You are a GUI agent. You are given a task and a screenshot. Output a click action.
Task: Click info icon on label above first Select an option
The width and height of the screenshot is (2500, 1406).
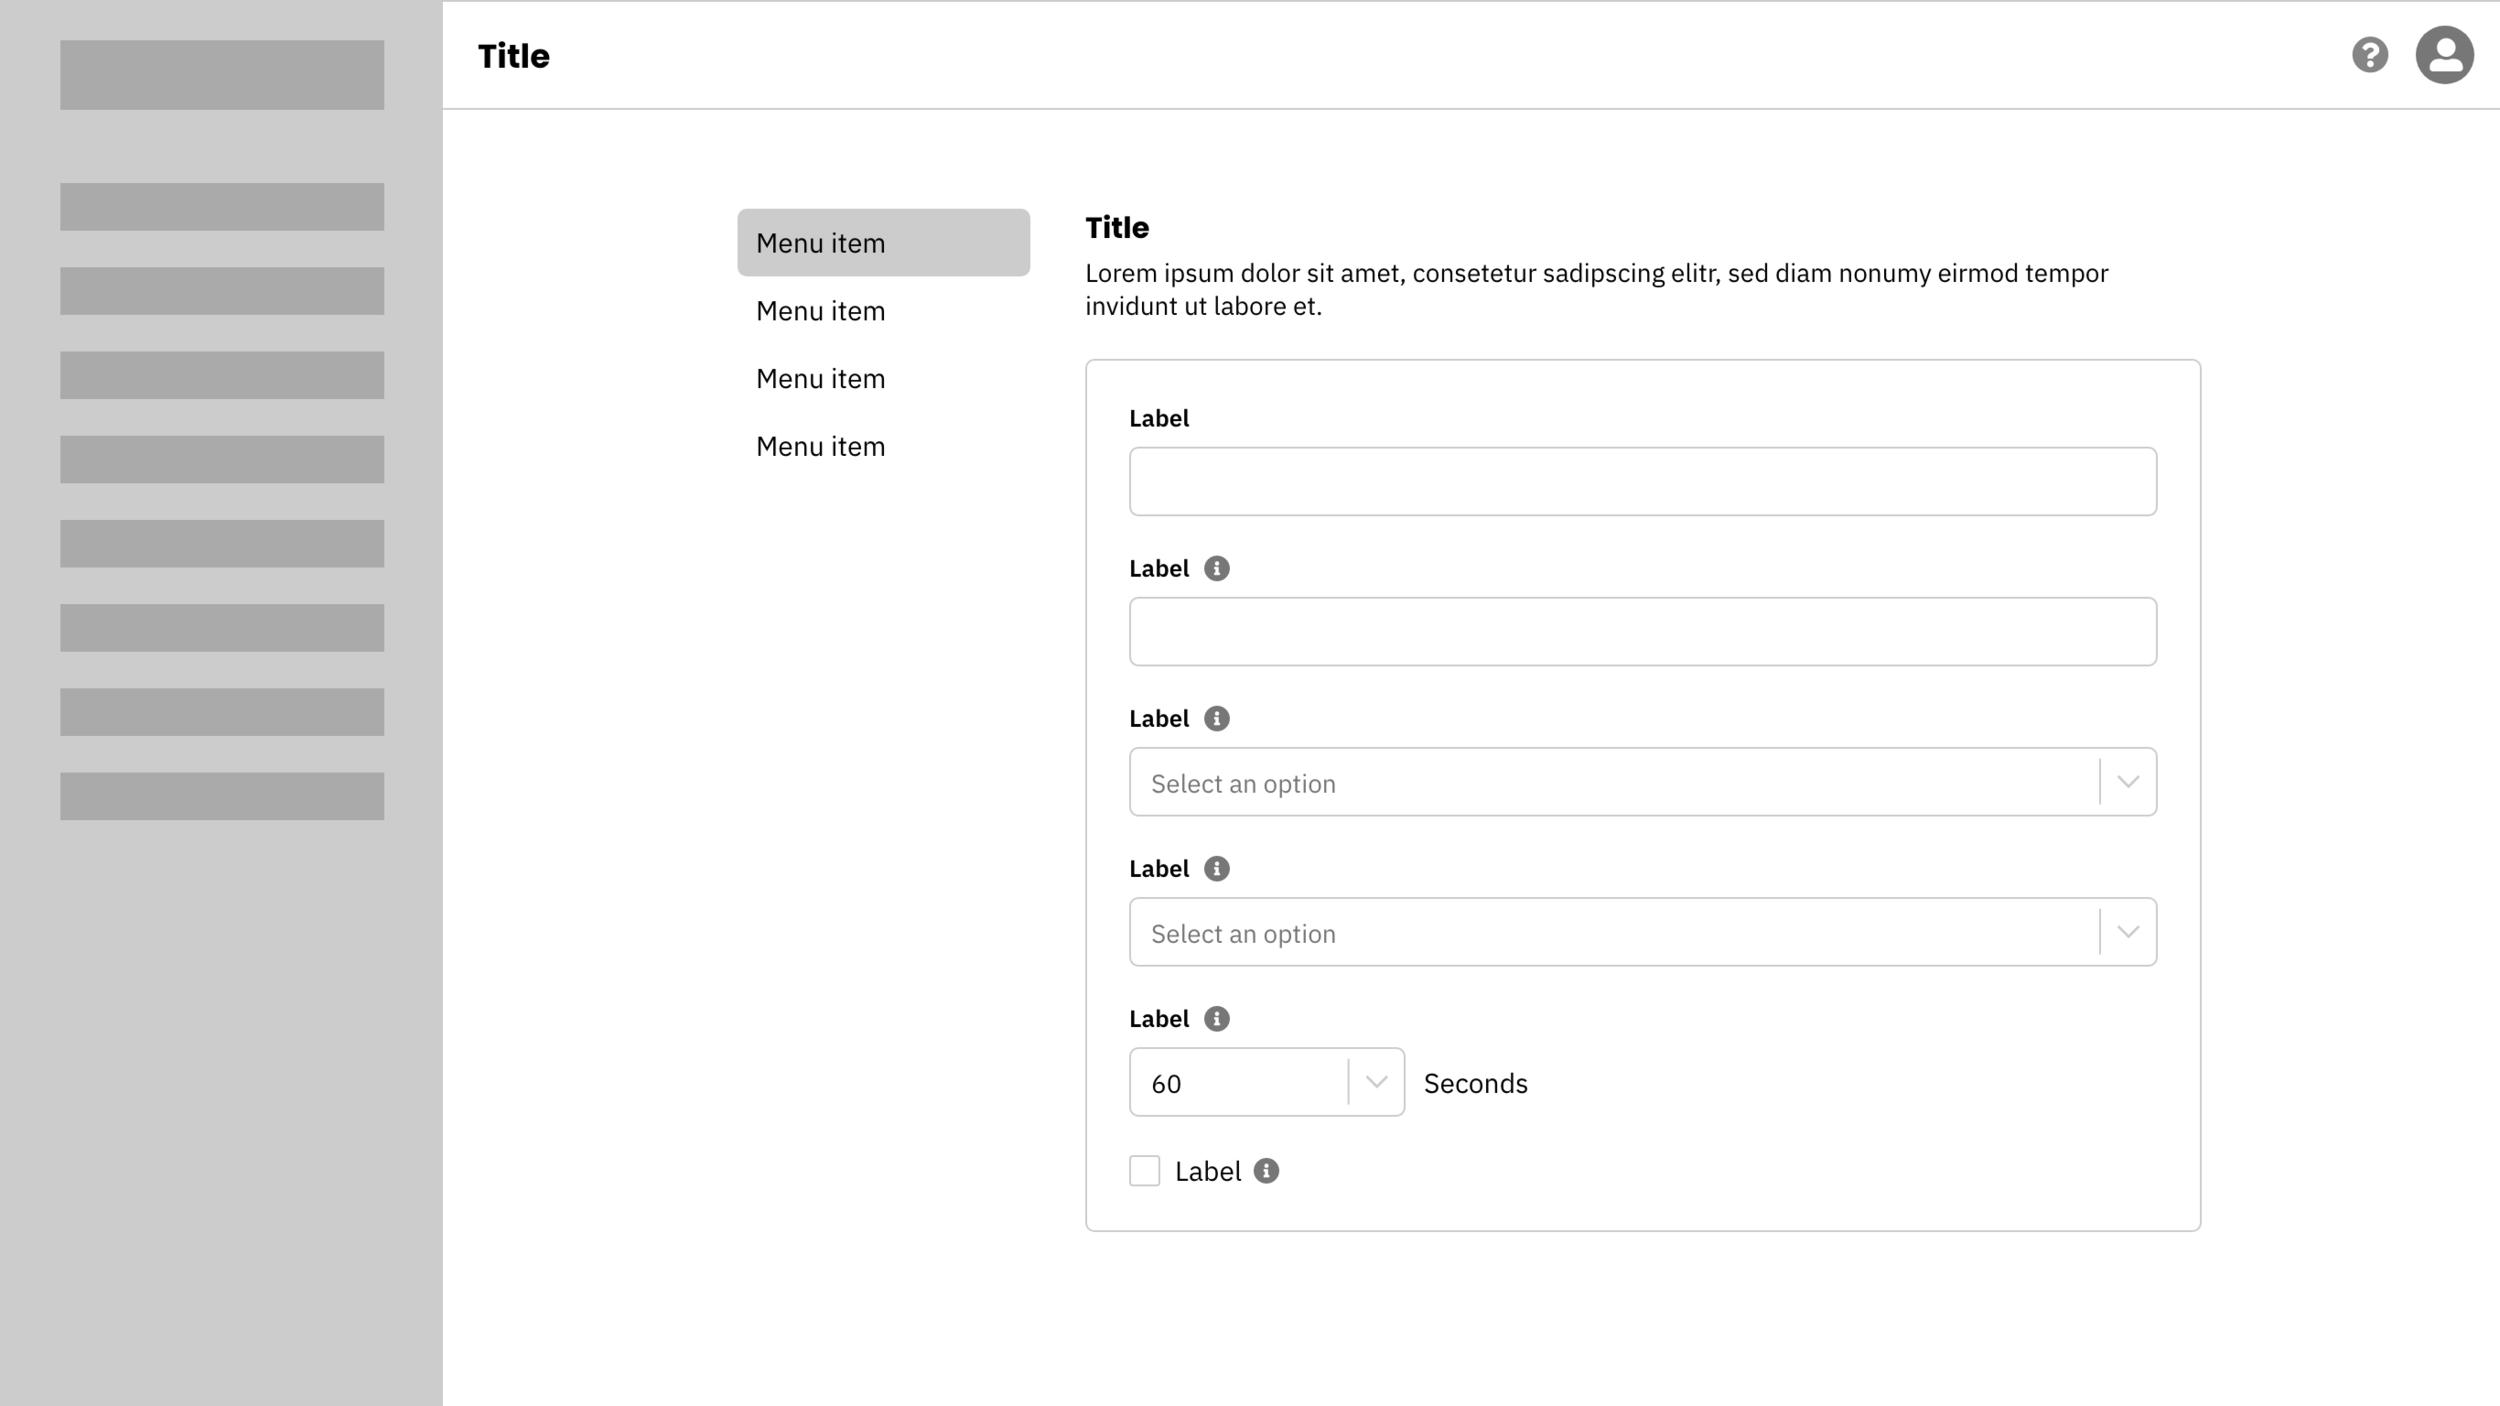1216,719
